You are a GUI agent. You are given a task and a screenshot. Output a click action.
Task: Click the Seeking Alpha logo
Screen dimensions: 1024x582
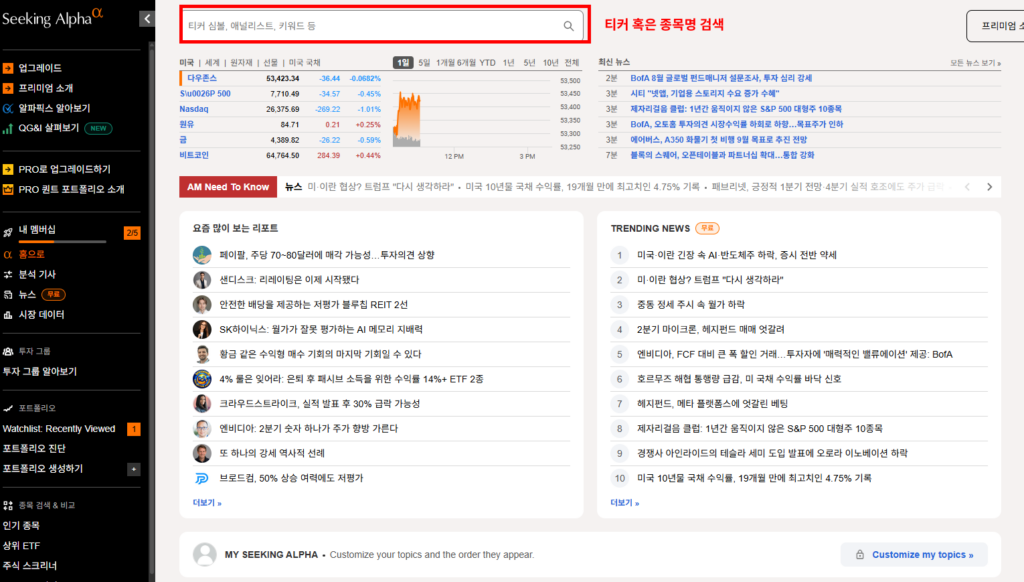[x=52, y=18]
